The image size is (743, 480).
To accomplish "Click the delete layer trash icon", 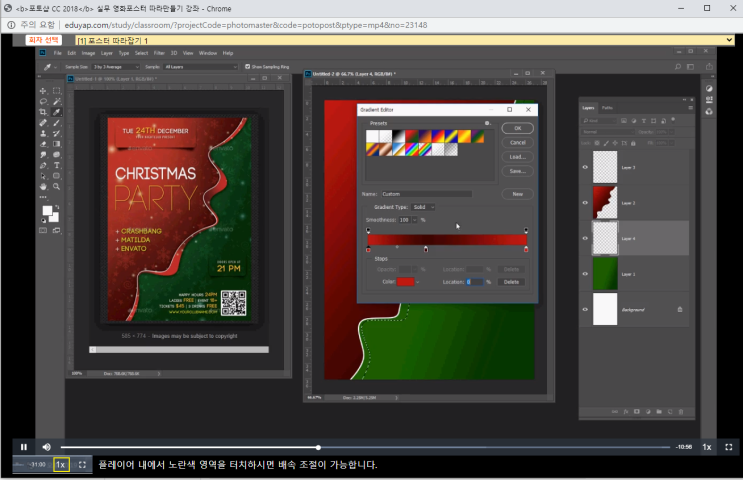I will [x=681, y=412].
